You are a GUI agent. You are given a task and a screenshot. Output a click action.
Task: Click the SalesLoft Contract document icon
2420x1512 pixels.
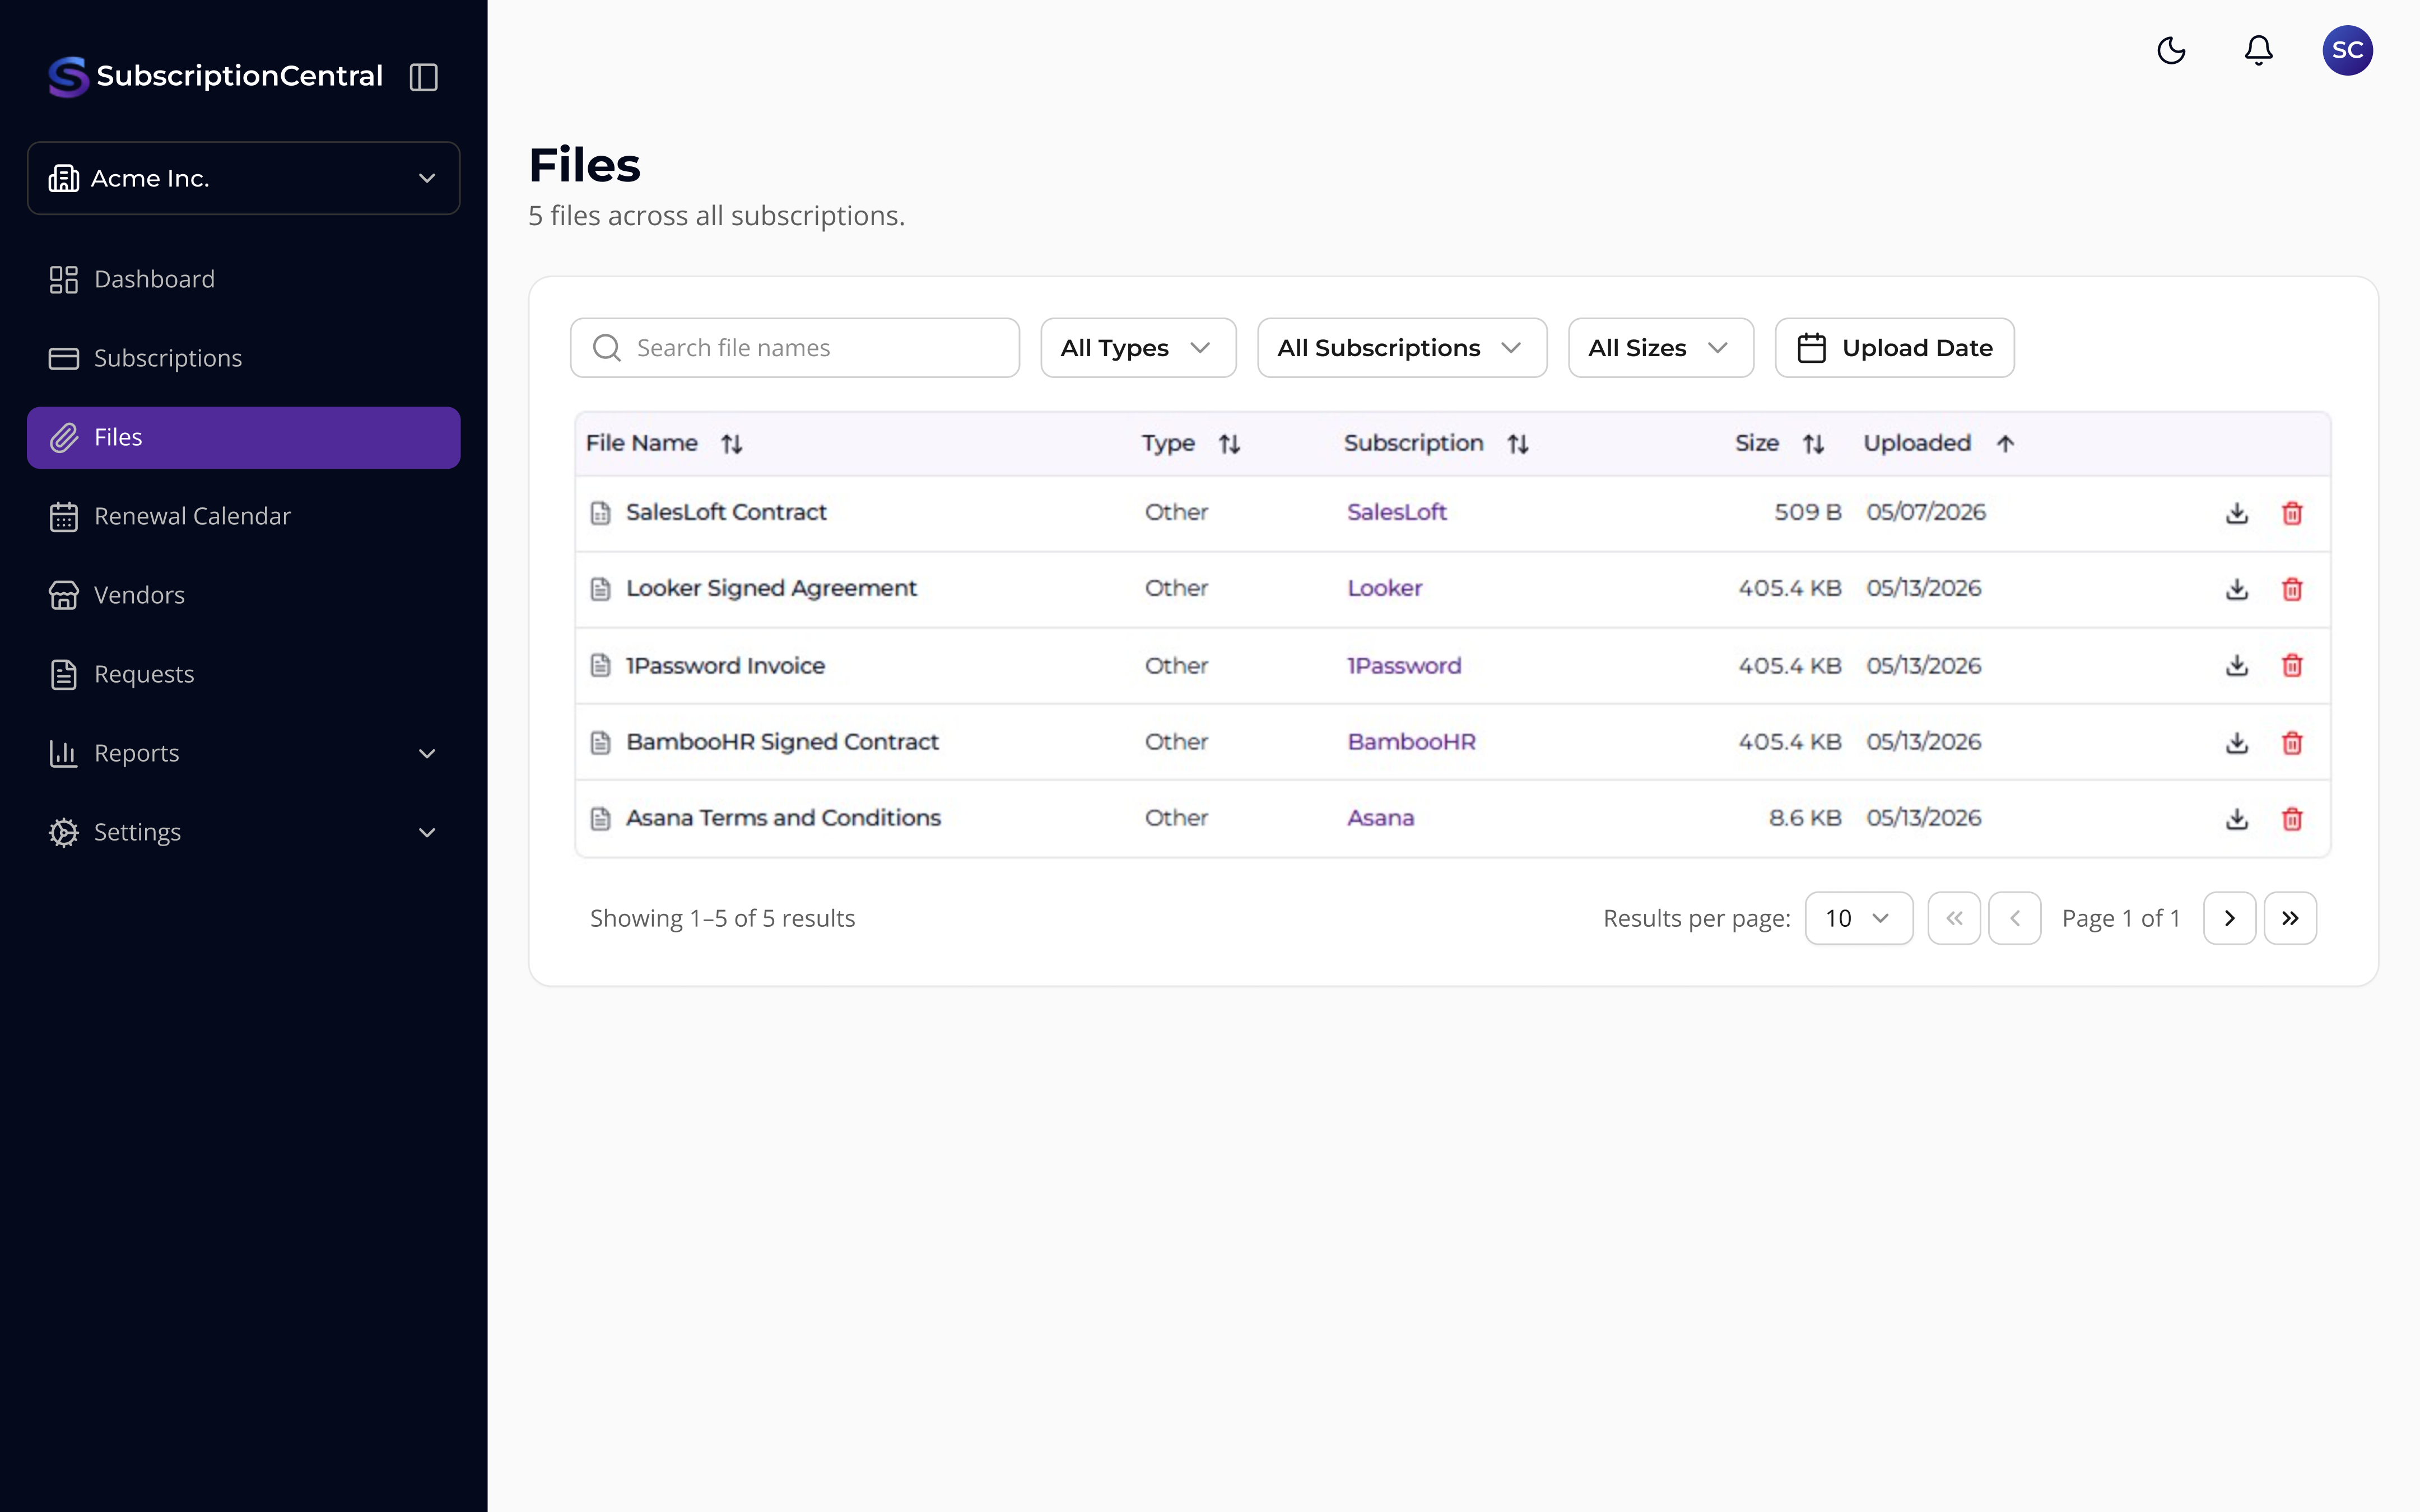point(600,513)
